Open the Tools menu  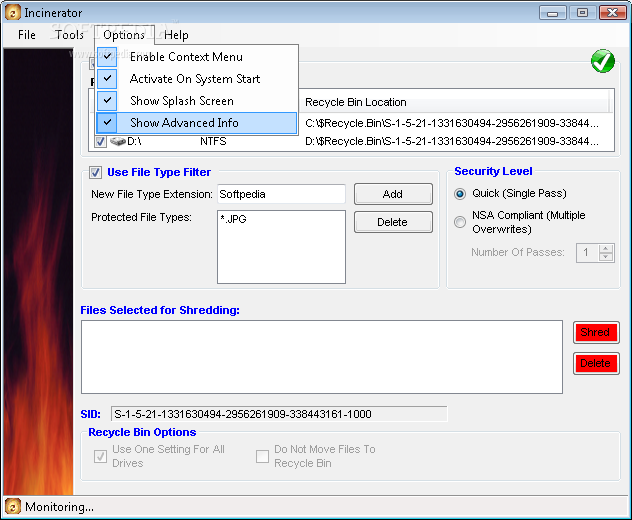coord(69,35)
